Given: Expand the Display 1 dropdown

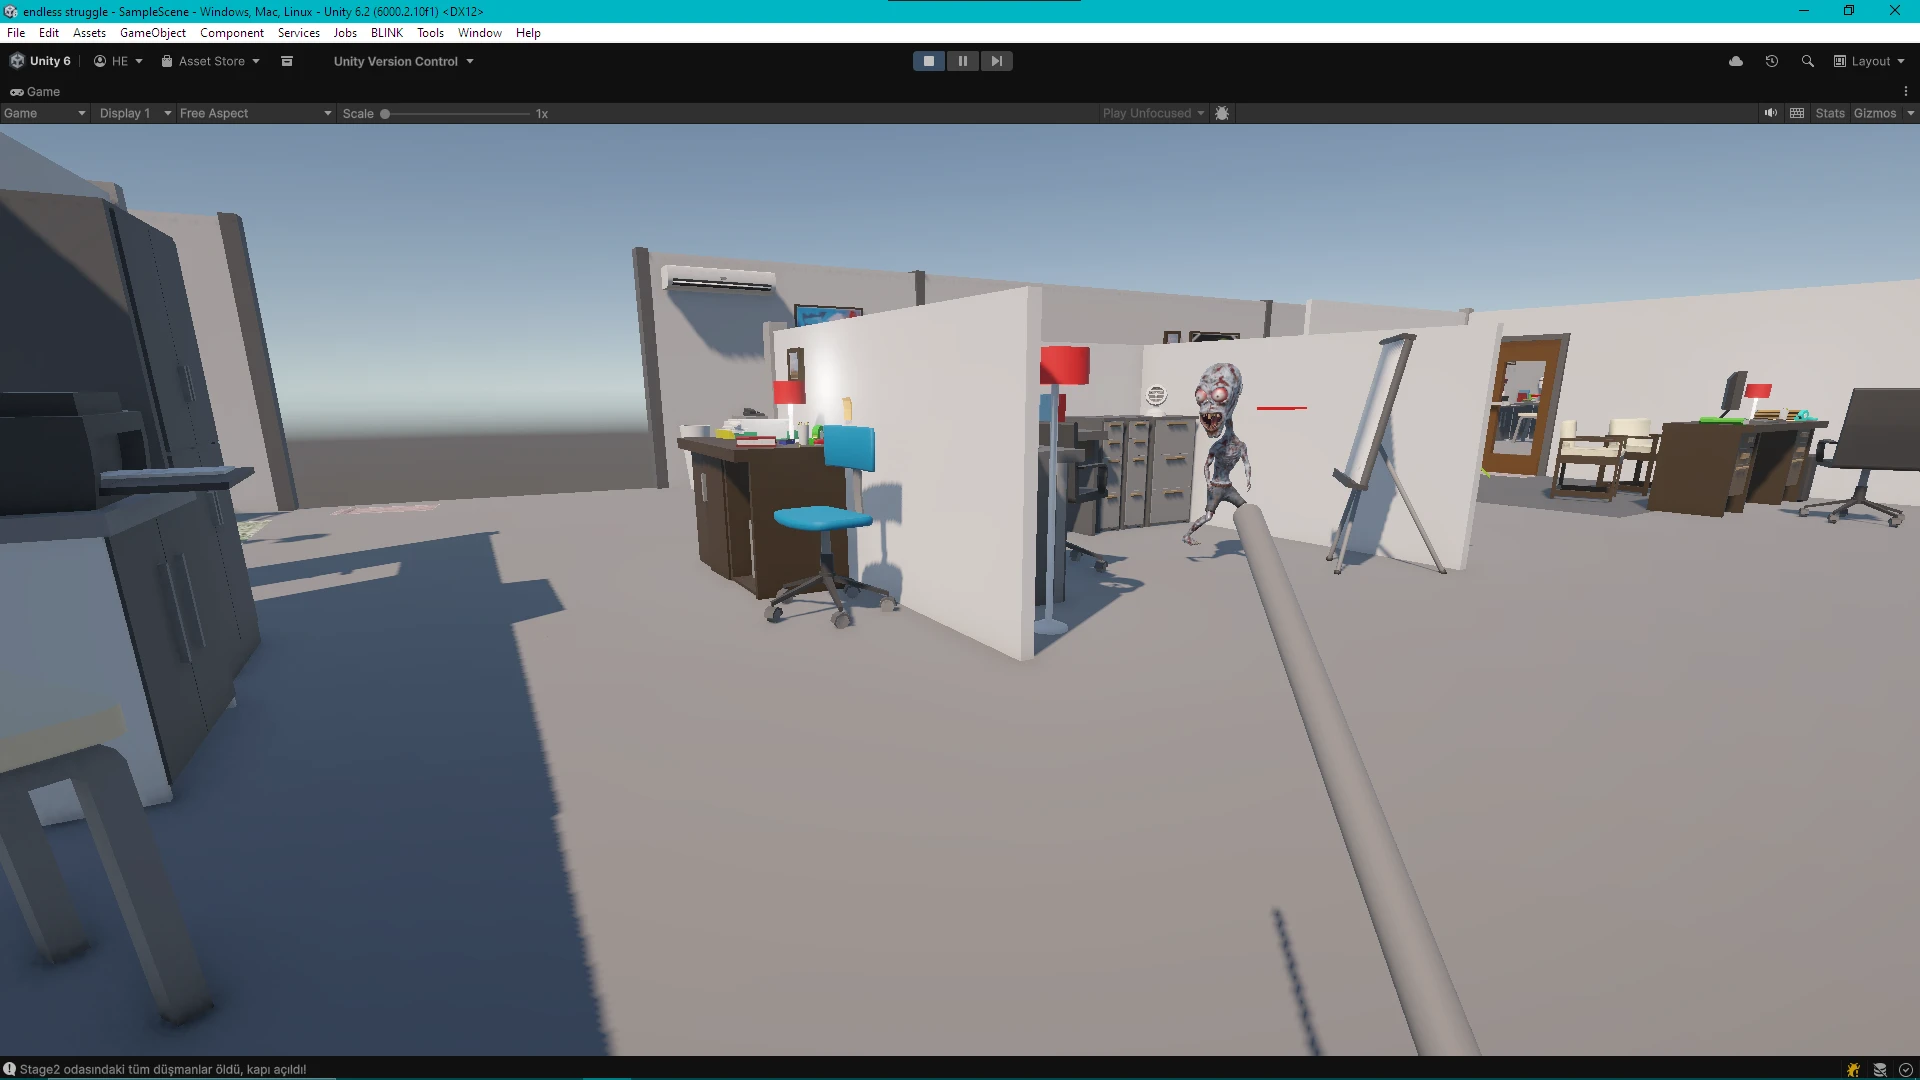Looking at the screenshot, I should tap(135, 113).
